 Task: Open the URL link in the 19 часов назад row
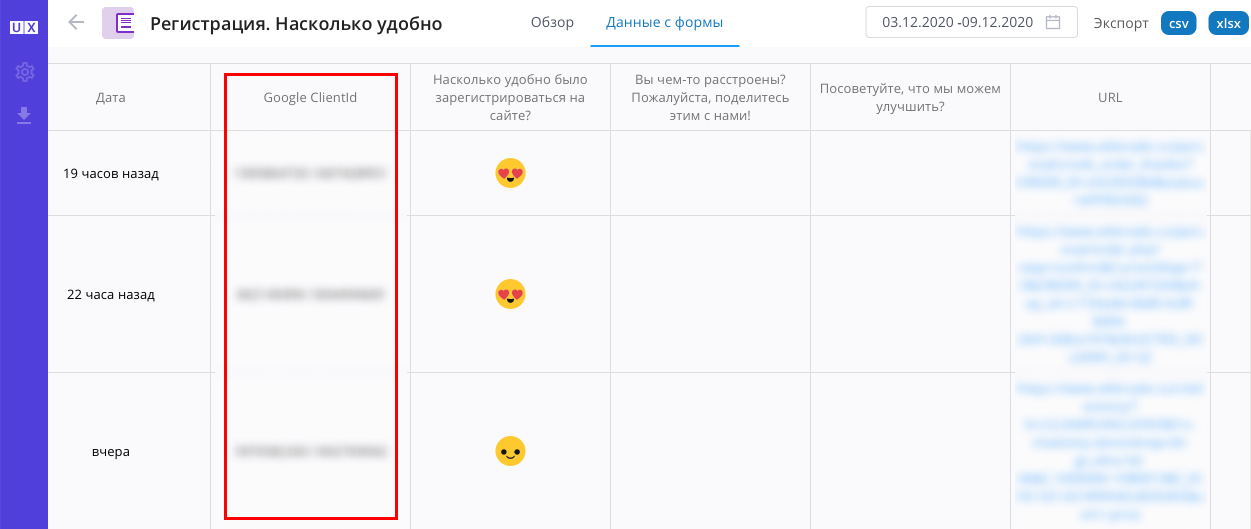1110,173
